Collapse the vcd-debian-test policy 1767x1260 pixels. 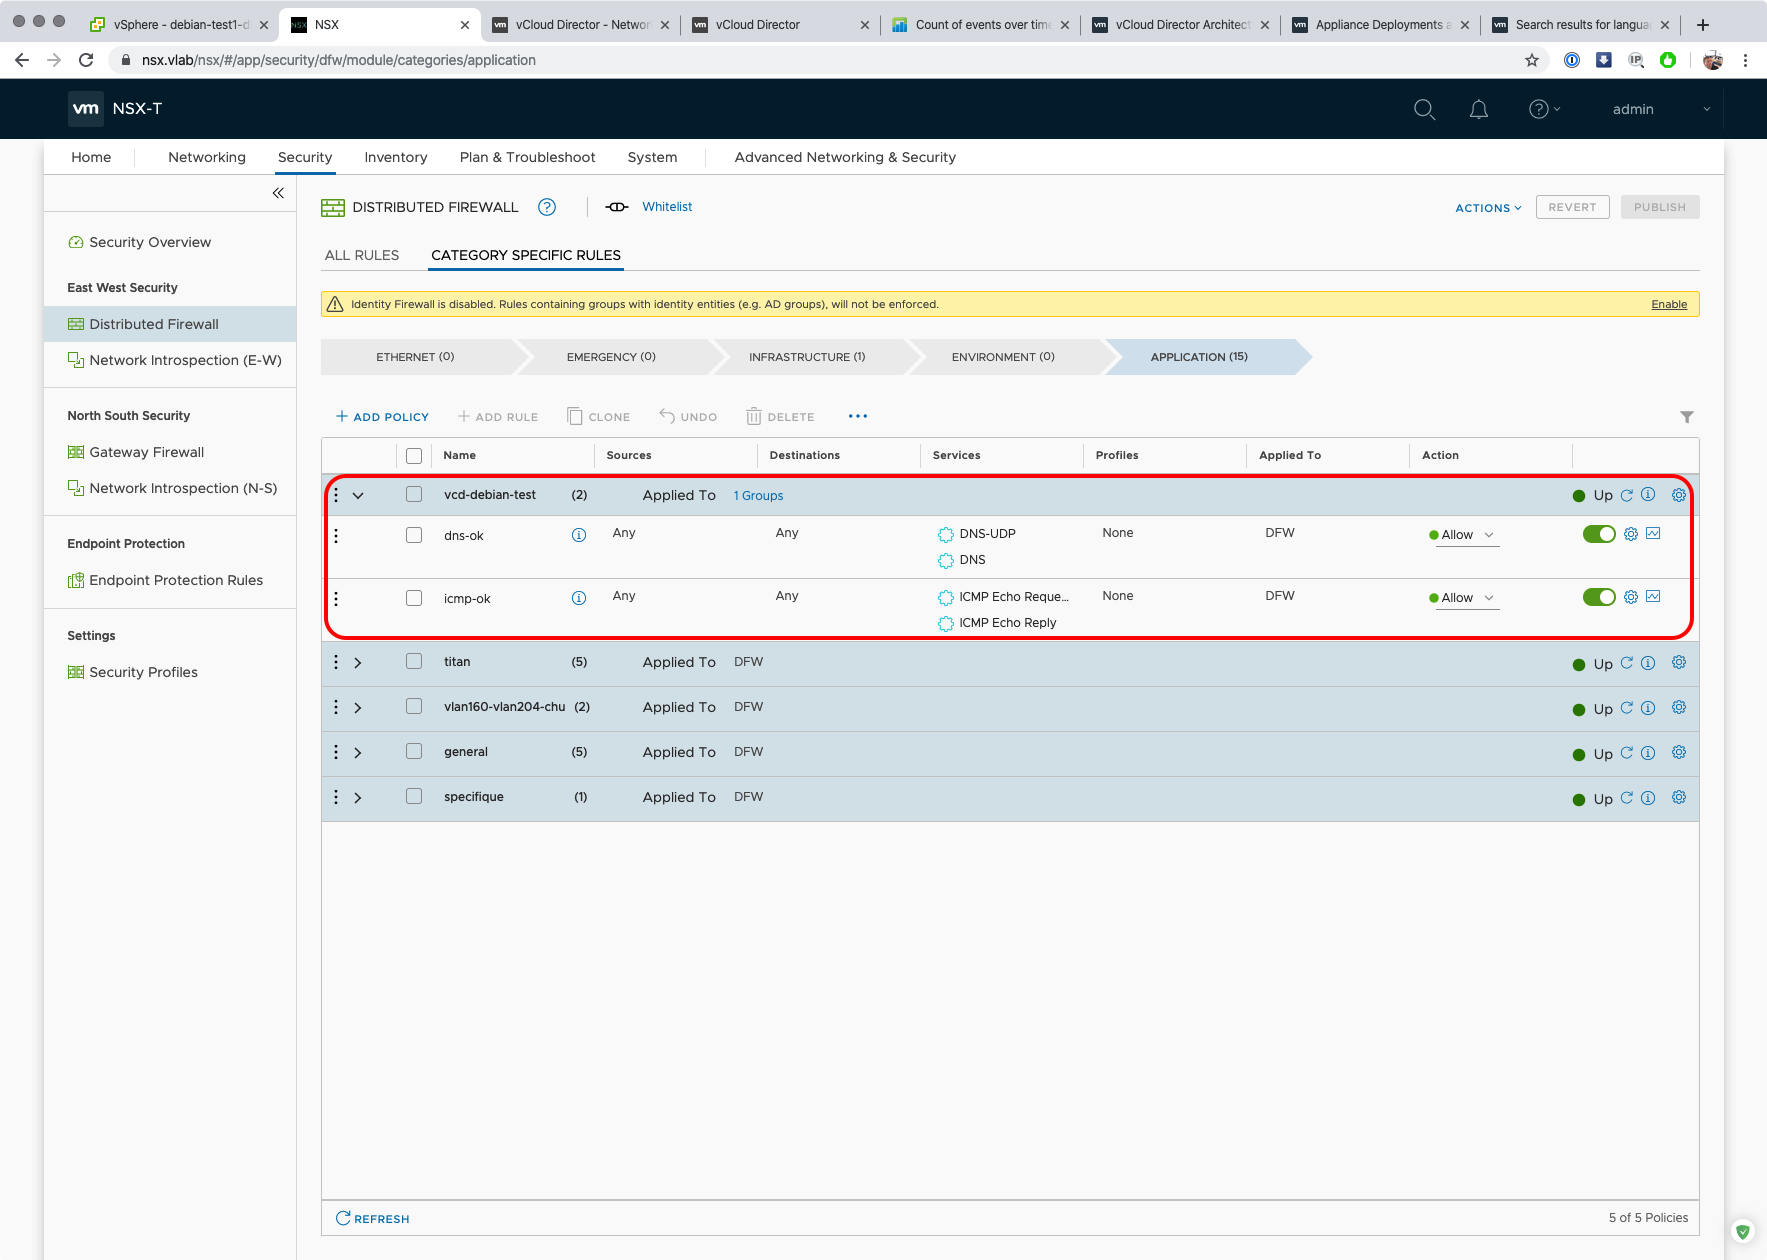point(358,496)
